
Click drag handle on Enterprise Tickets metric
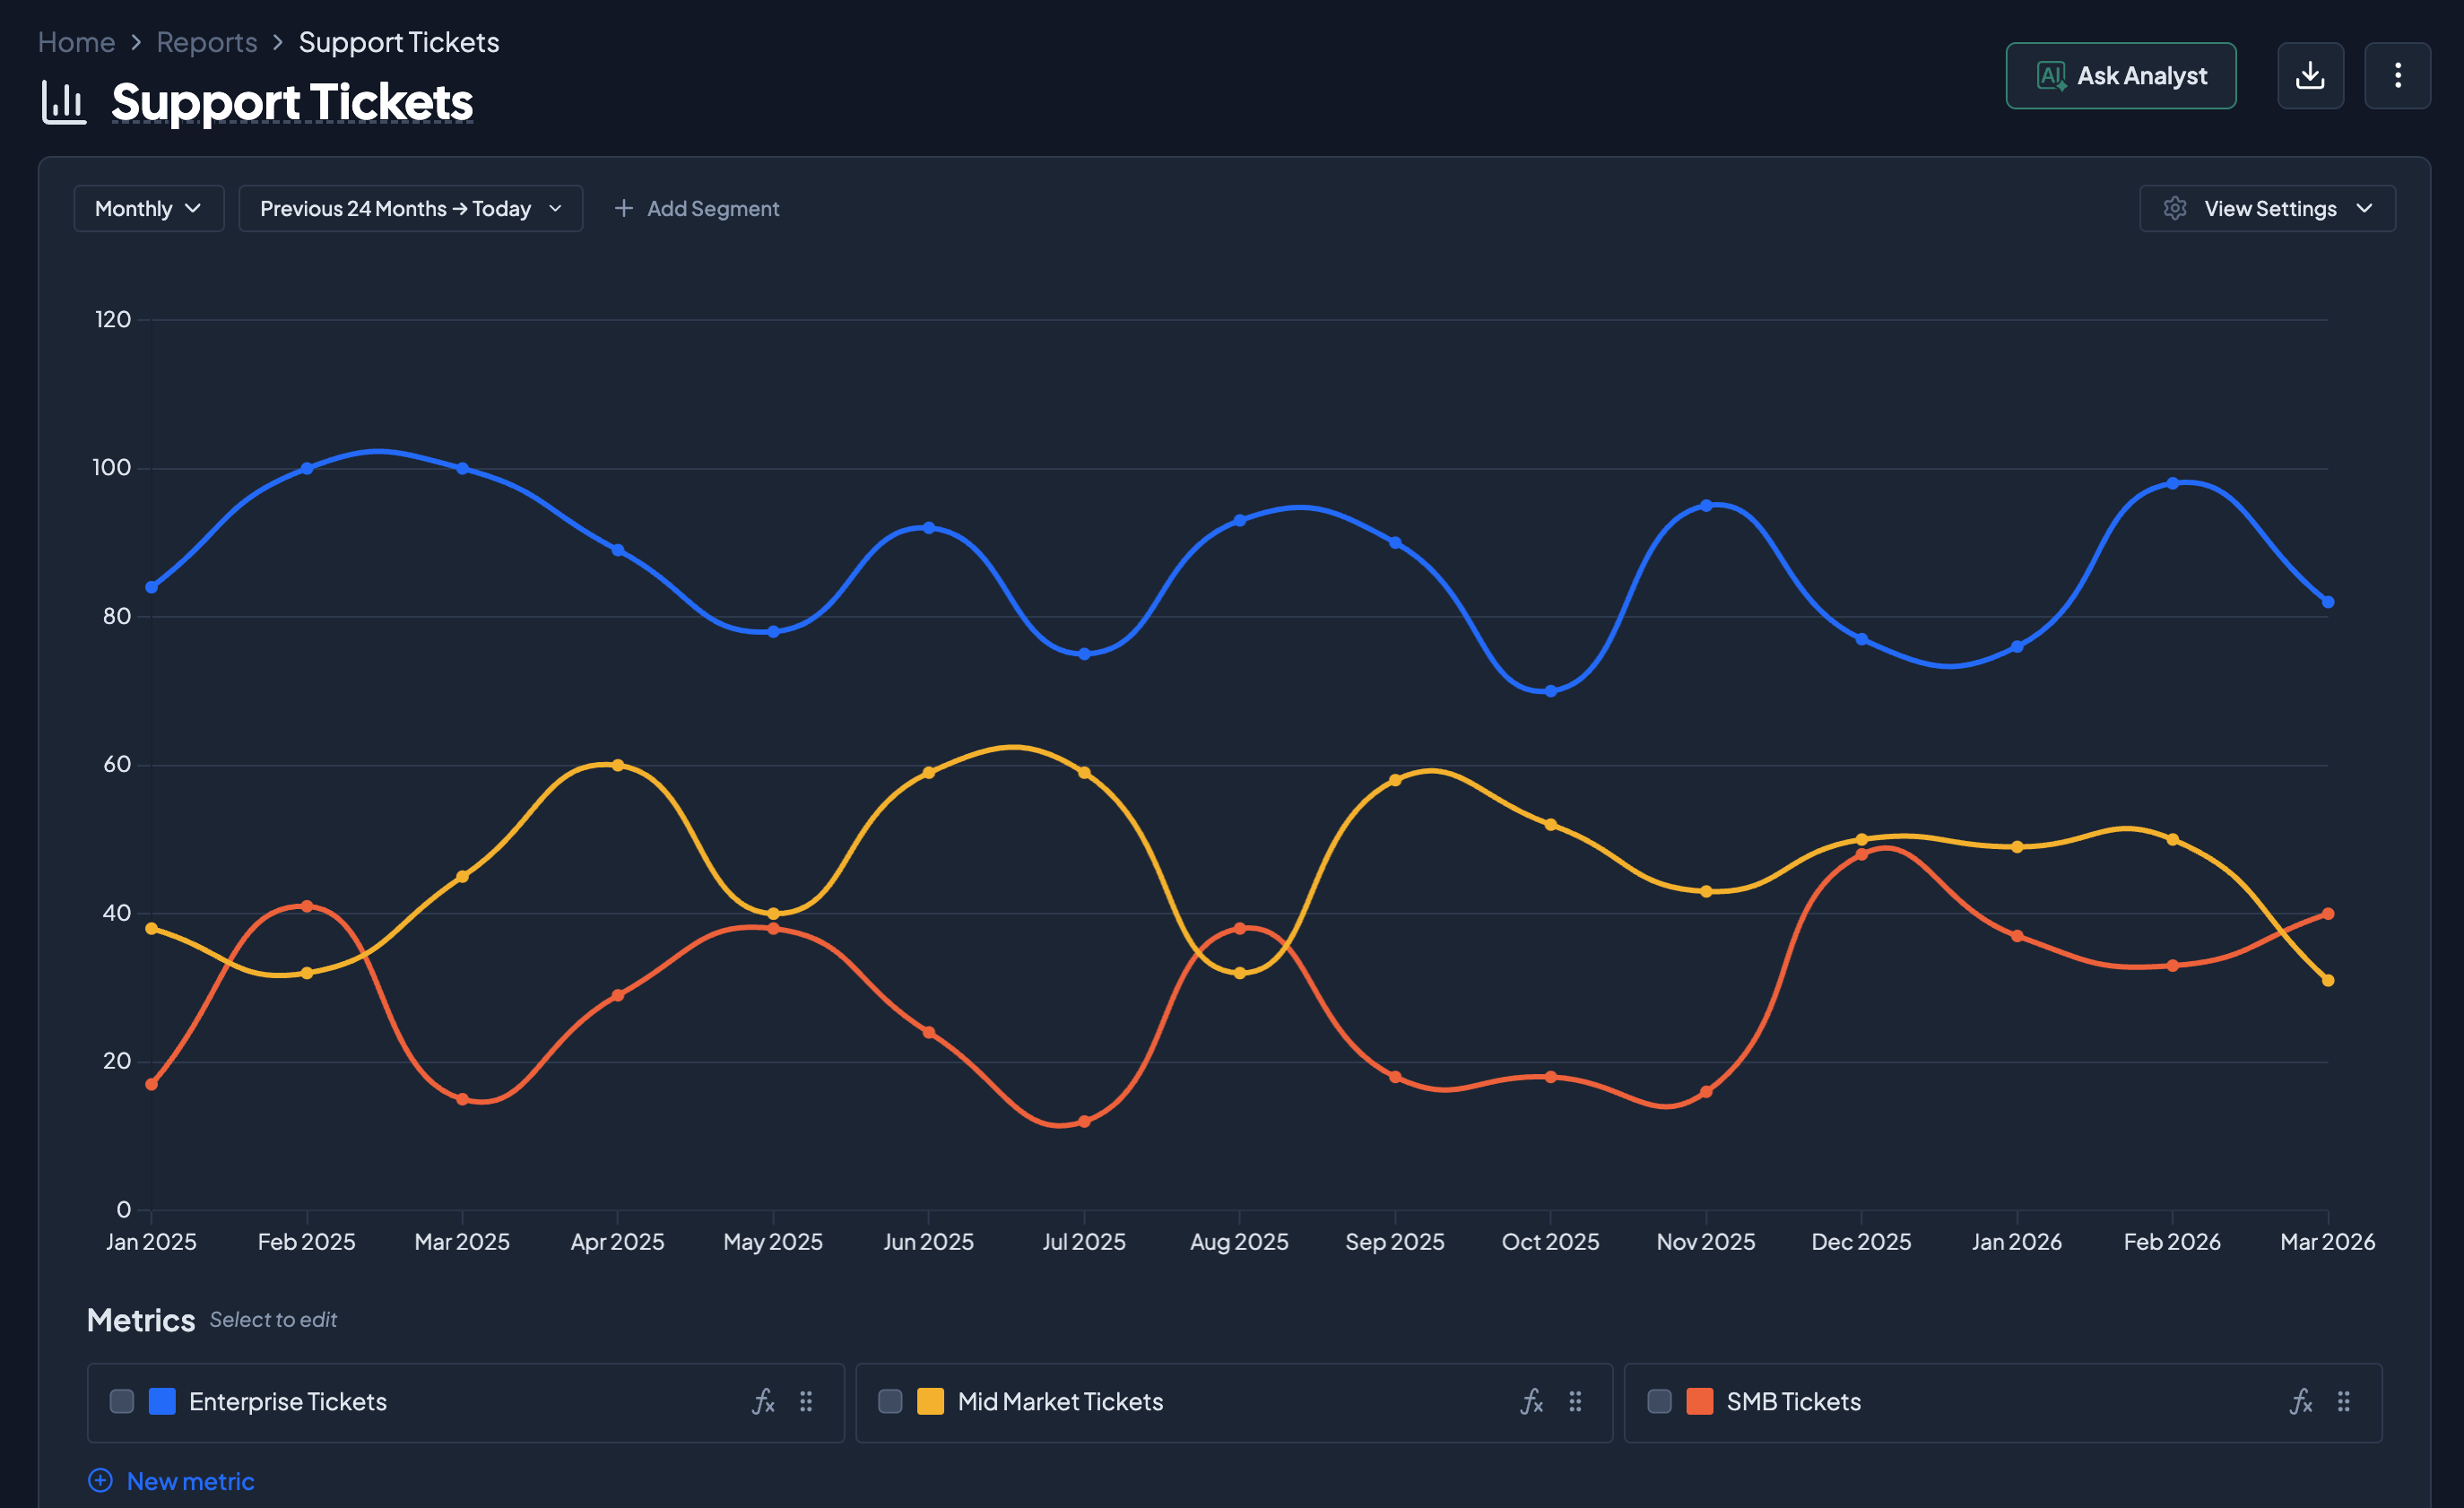tap(806, 1402)
